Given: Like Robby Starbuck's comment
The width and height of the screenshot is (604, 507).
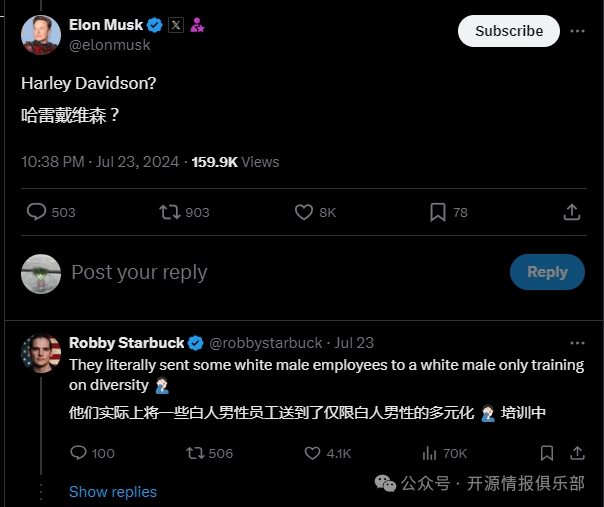Looking at the screenshot, I should (x=312, y=453).
